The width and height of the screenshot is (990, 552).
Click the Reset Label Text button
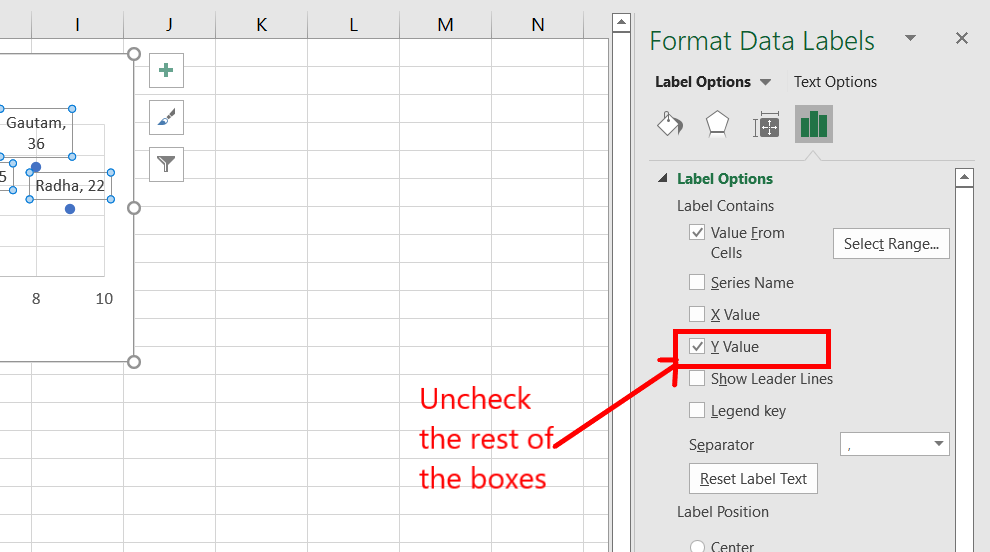753,479
